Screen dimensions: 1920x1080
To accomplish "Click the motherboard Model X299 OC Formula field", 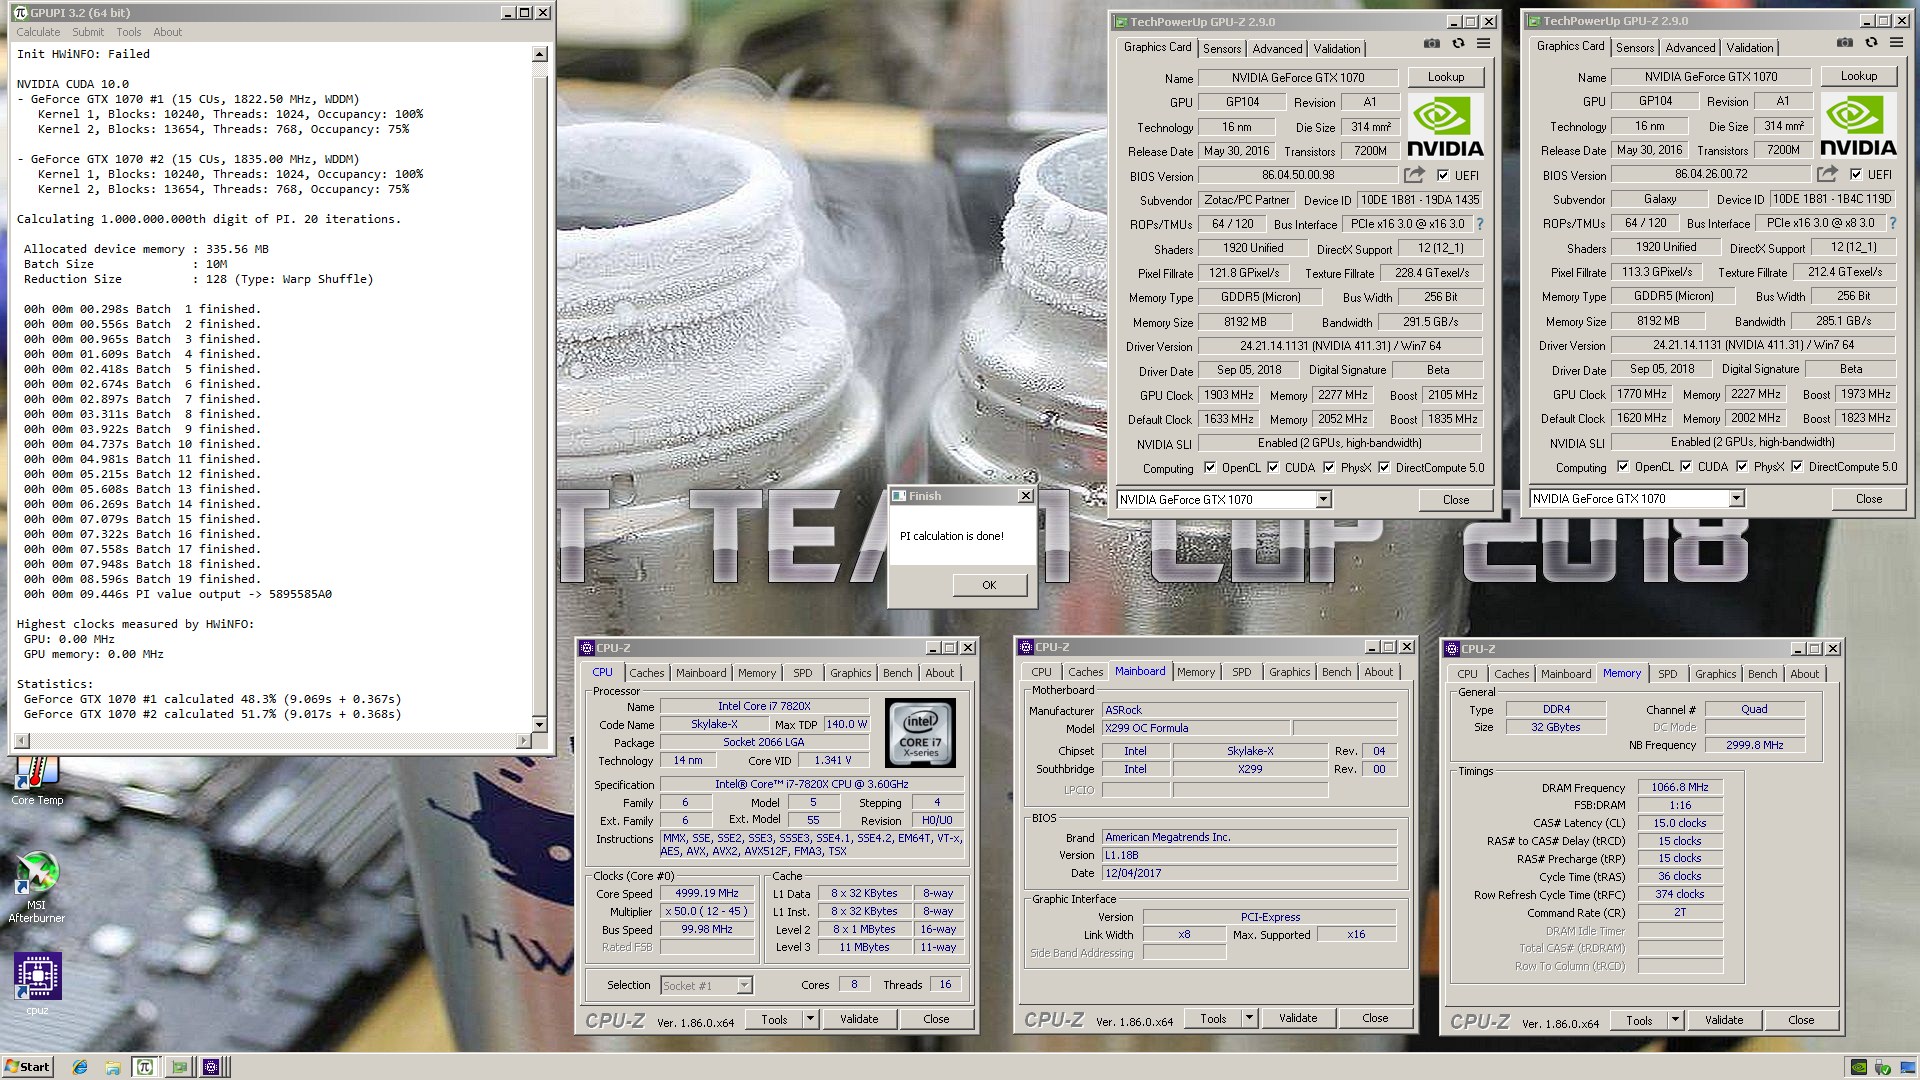I will (x=1195, y=728).
